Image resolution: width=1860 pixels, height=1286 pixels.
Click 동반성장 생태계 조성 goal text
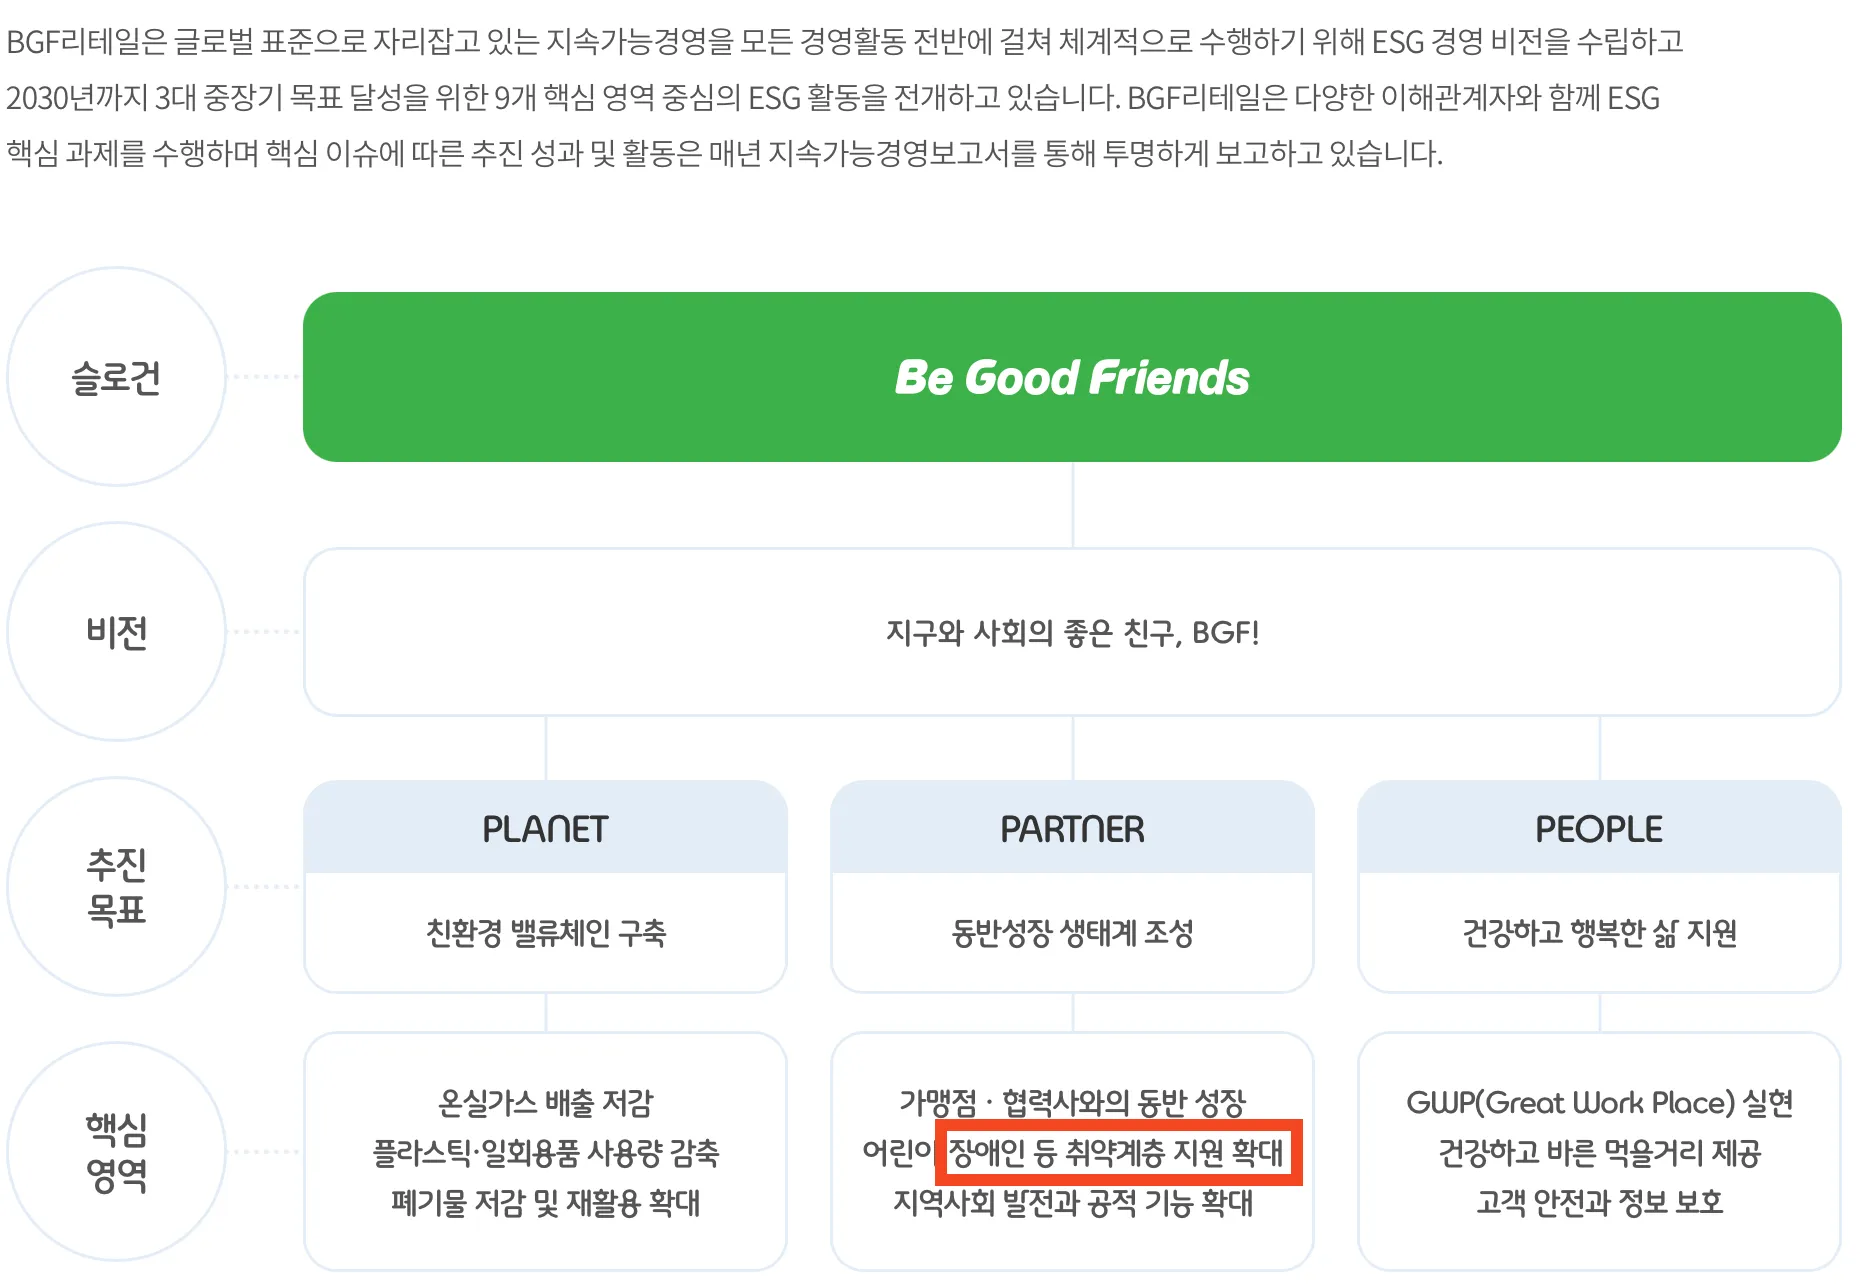coord(1072,933)
